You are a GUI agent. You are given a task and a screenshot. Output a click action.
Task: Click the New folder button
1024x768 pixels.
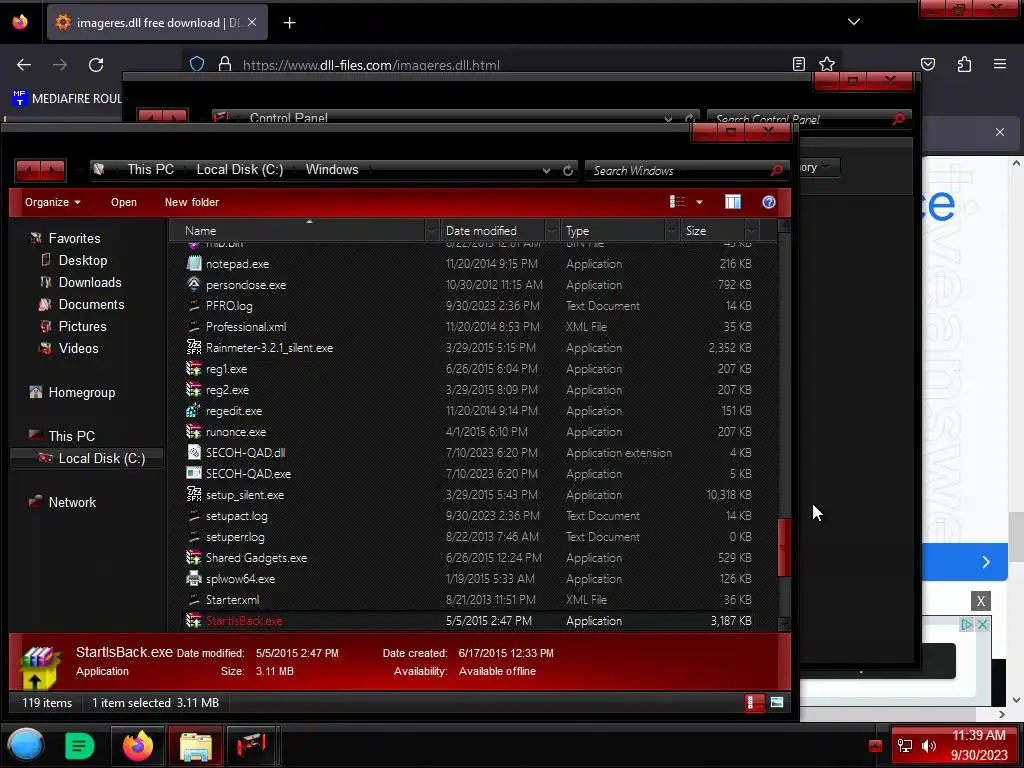pyautogui.click(x=191, y=202)
